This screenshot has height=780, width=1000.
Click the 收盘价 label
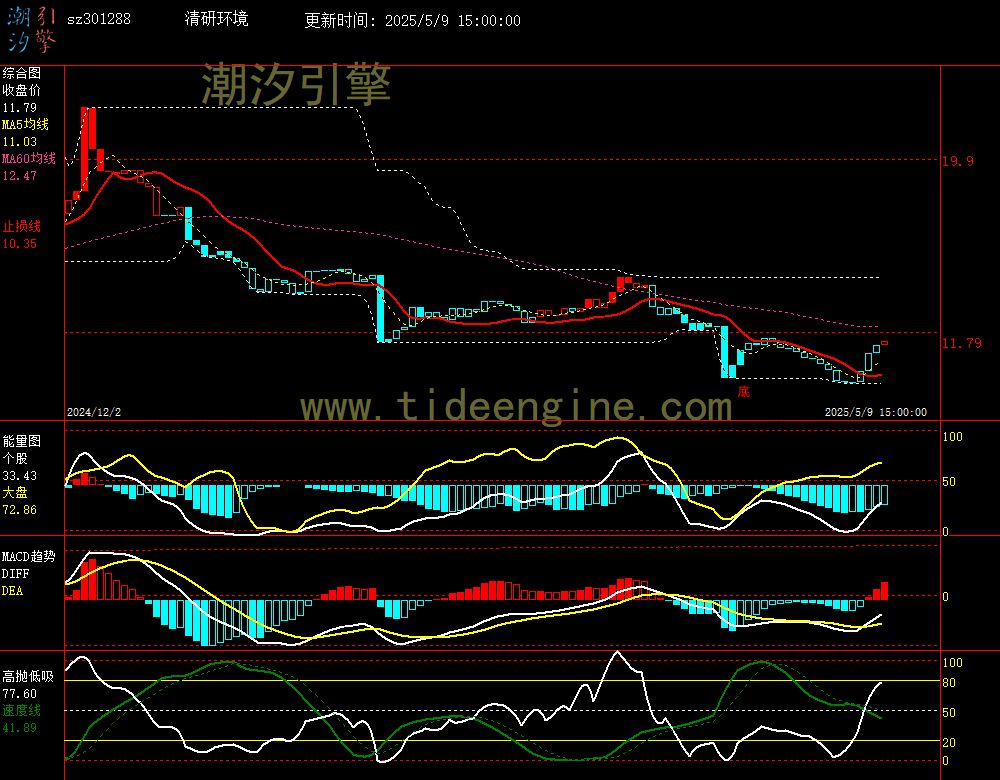pyautogui.click(x=22, y=91)
